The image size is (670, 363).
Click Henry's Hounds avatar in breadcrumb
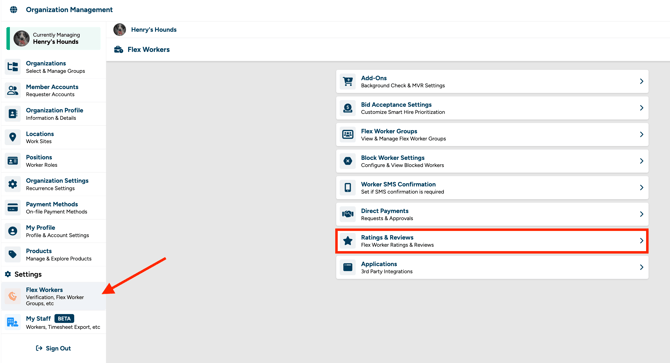(x=120, y=29)
